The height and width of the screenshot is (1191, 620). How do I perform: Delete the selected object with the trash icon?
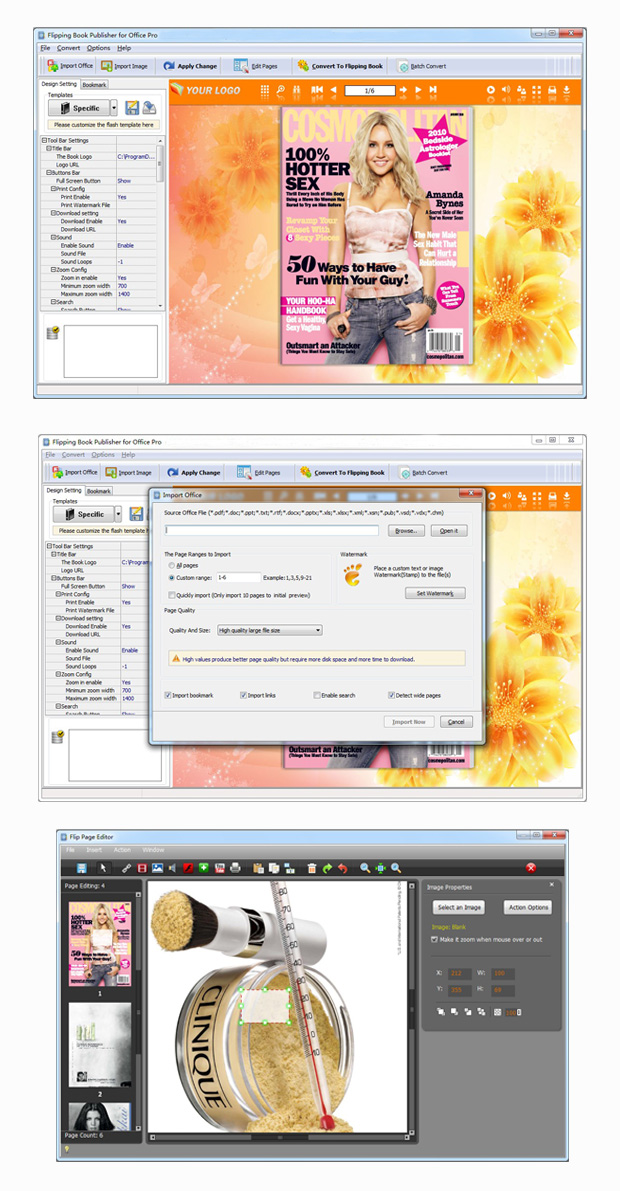coord(312,867)
